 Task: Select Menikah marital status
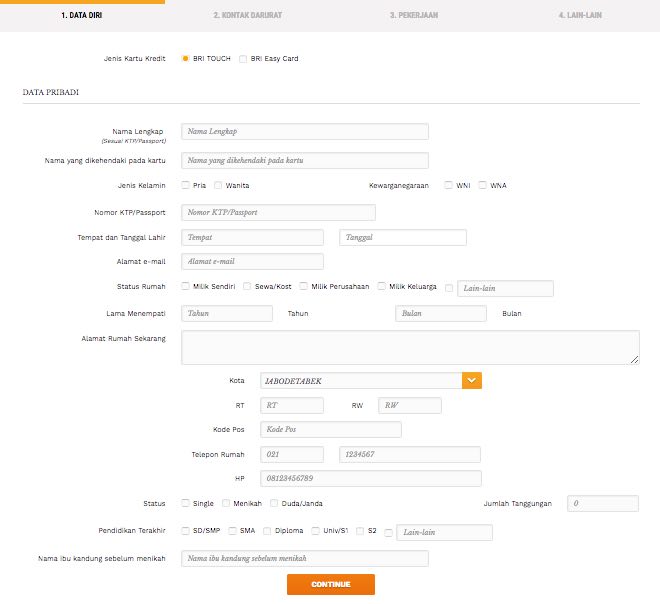[226, 503]
